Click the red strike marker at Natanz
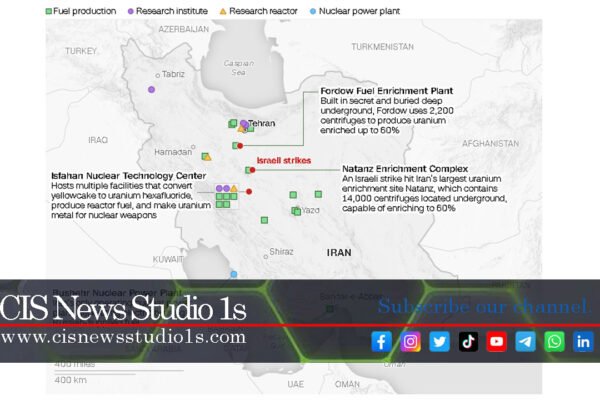 click(x=253, y=170)
